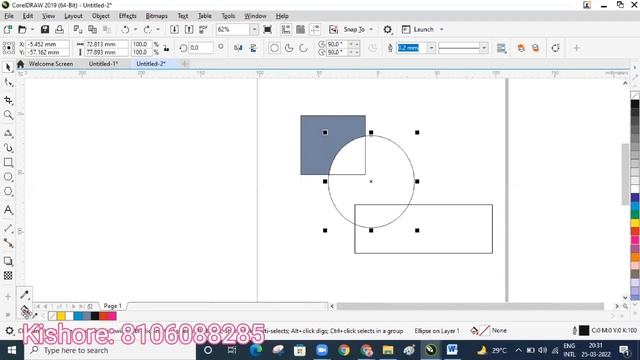Click the Save disk icon

[45, 29]
